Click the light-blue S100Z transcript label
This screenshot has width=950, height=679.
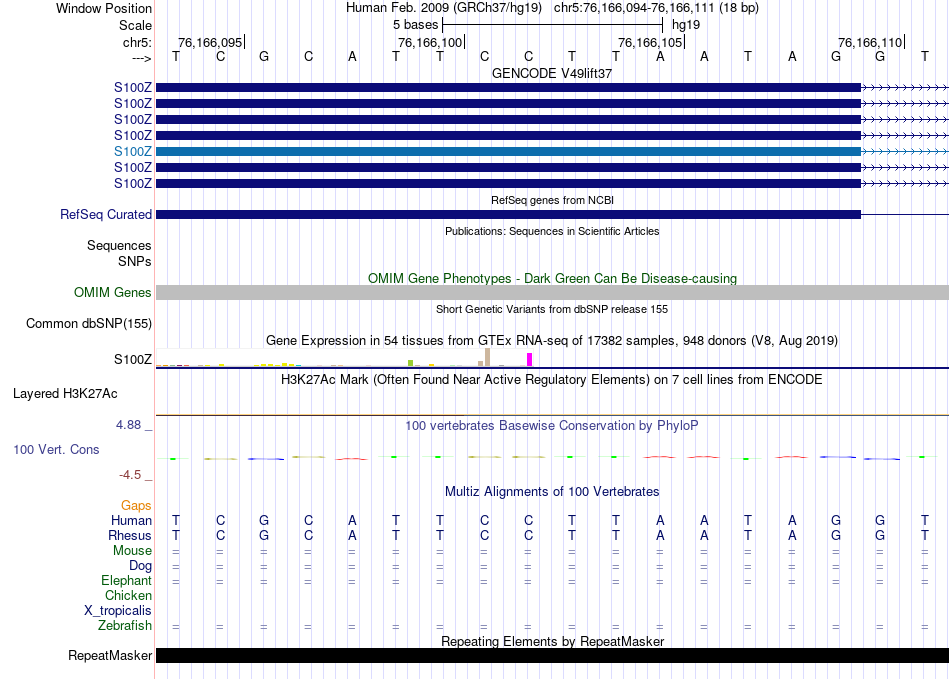[x=133, y=151]
